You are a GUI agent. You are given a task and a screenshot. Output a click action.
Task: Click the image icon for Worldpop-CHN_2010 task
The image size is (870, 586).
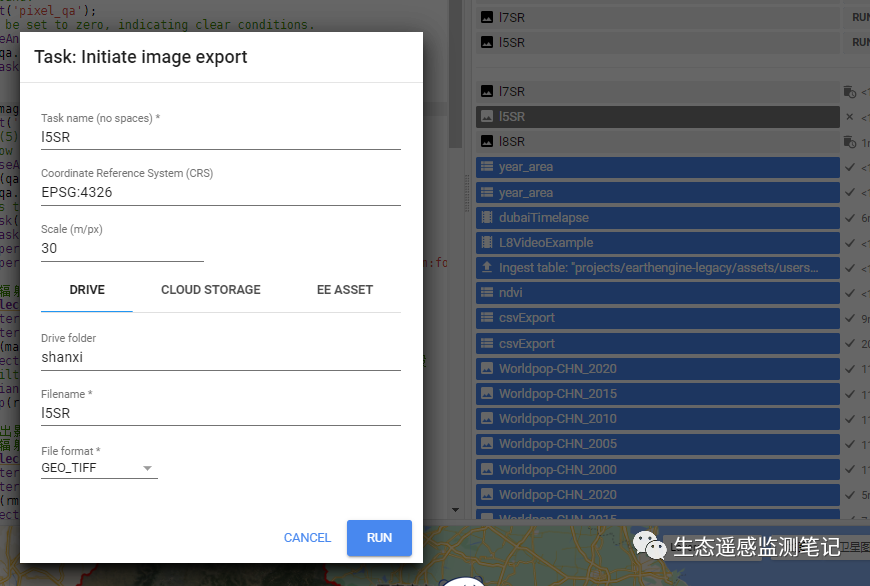click(x=488, y=418)
